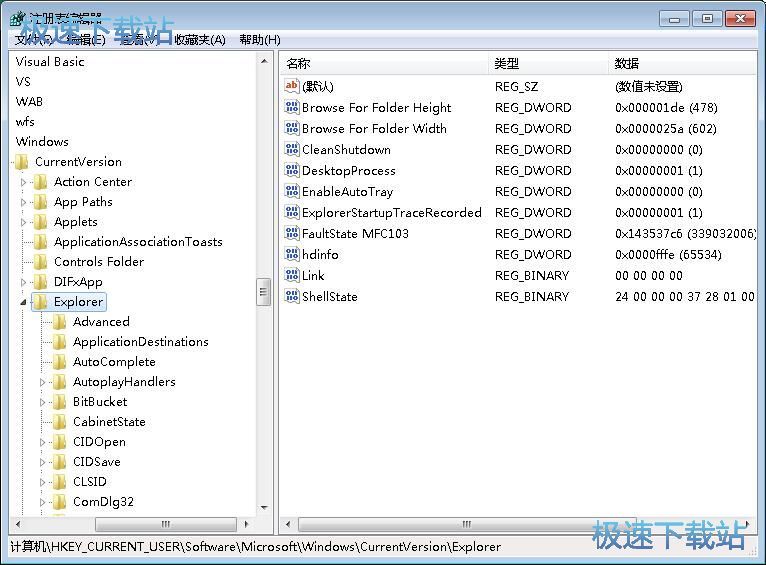Screen dimensions: 766x565
Task: Click the Action Center folder icon
Action: click(41, 182)
